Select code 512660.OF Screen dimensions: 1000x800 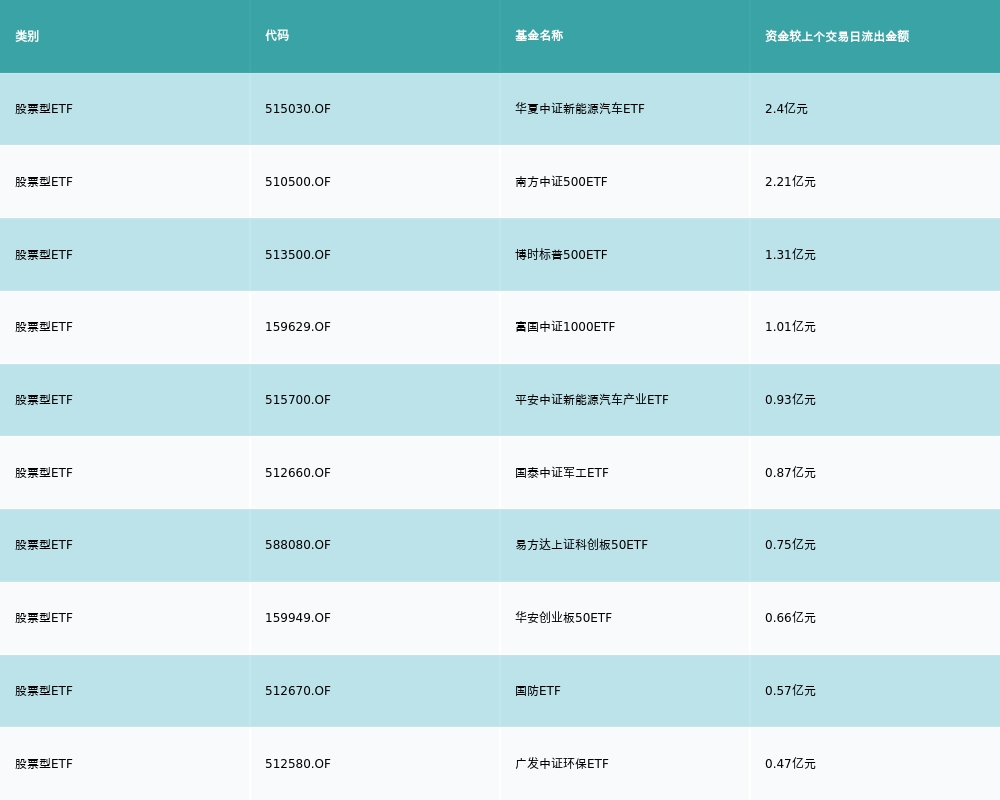click(x=298, y=473)
